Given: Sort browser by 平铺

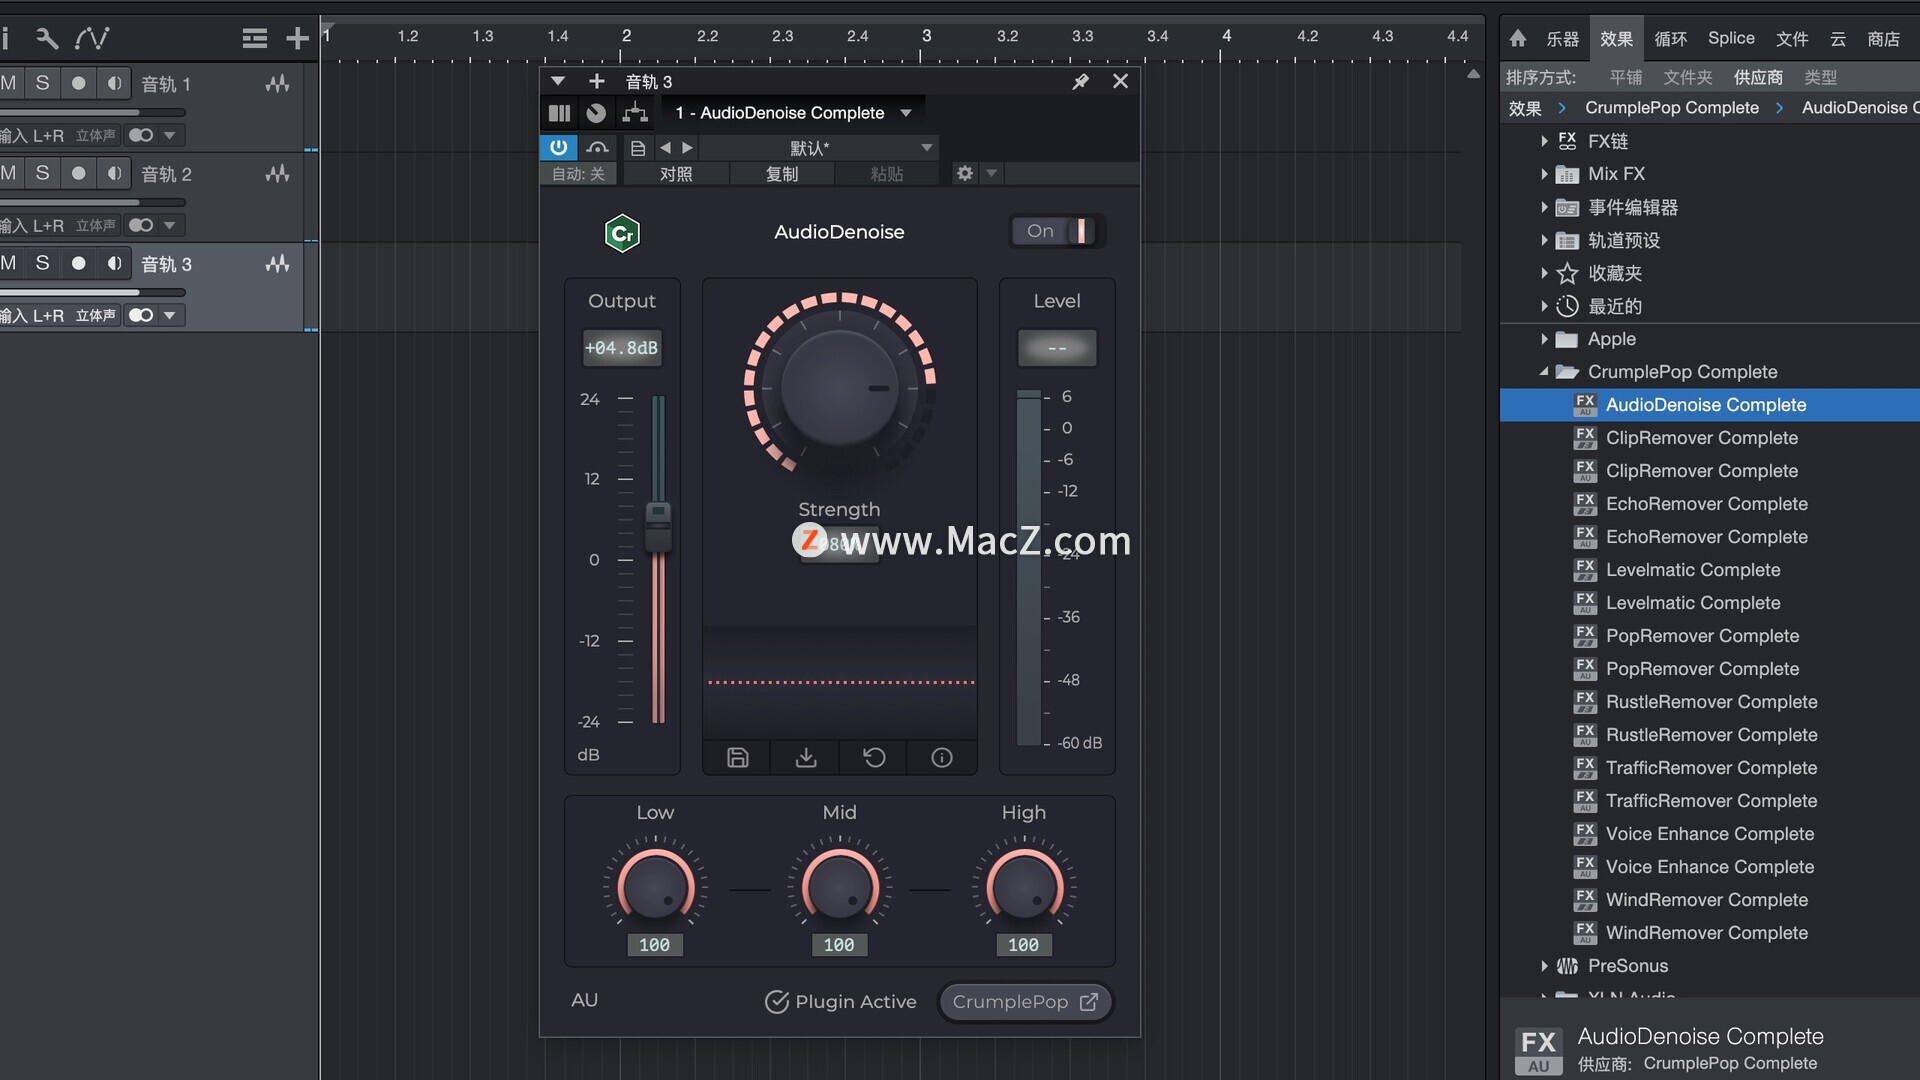Looking at the screenshot, I should (x=1626, y=77).
